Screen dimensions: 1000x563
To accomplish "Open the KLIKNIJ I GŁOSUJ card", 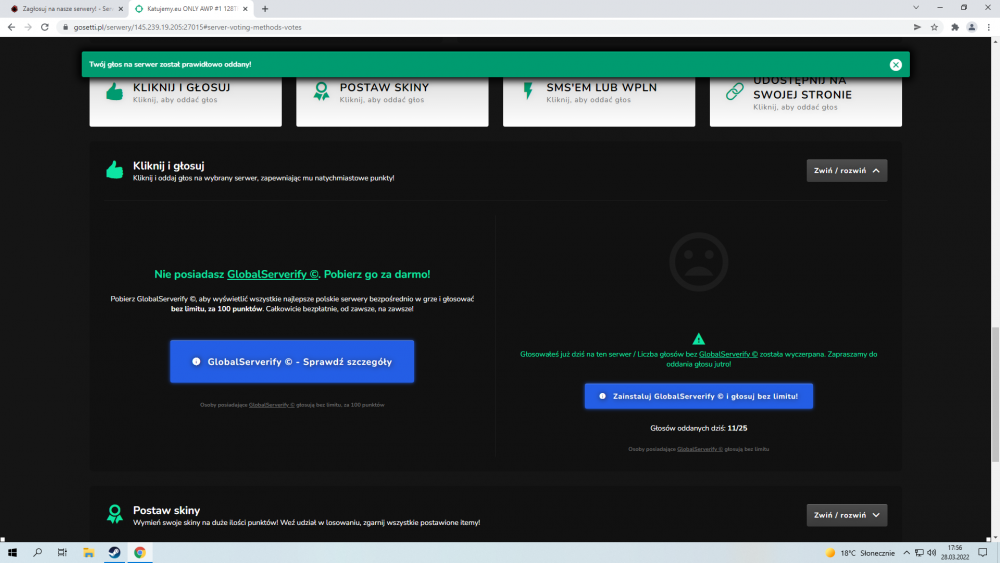I will [x=186, y=101].
